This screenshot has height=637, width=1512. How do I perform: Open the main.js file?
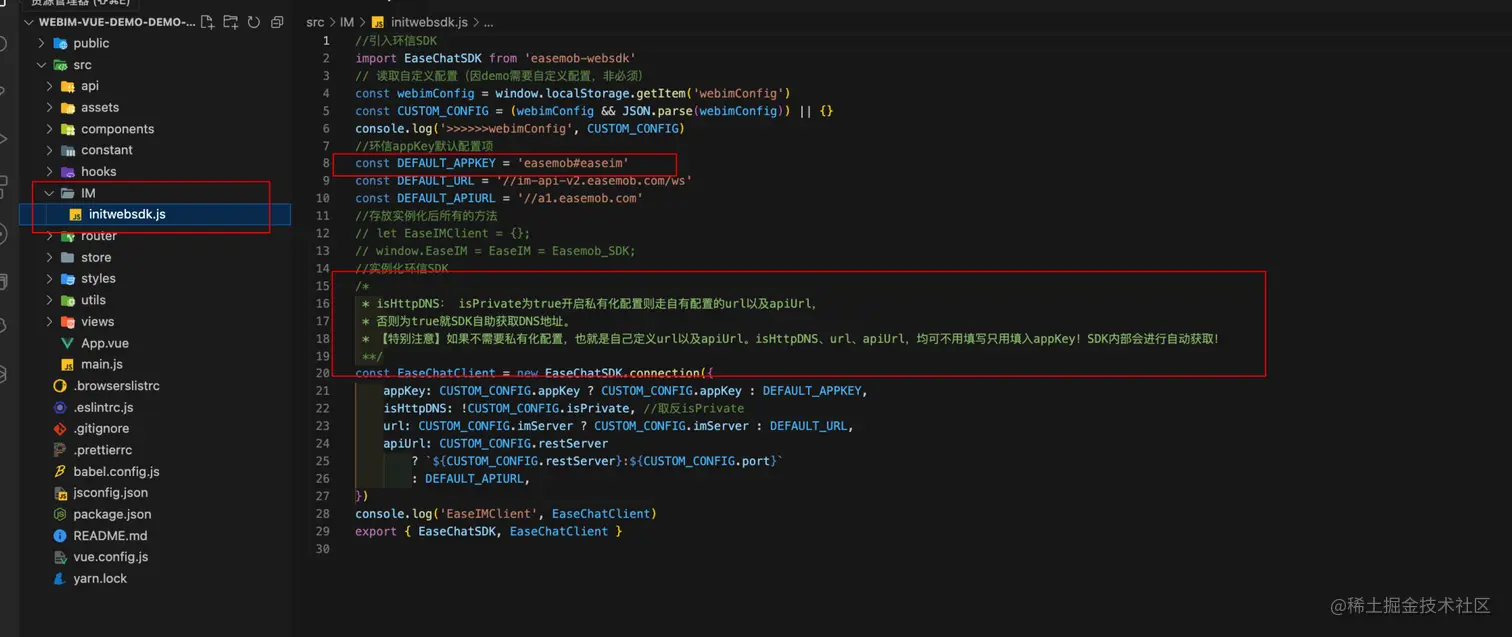tap(102, 365)
